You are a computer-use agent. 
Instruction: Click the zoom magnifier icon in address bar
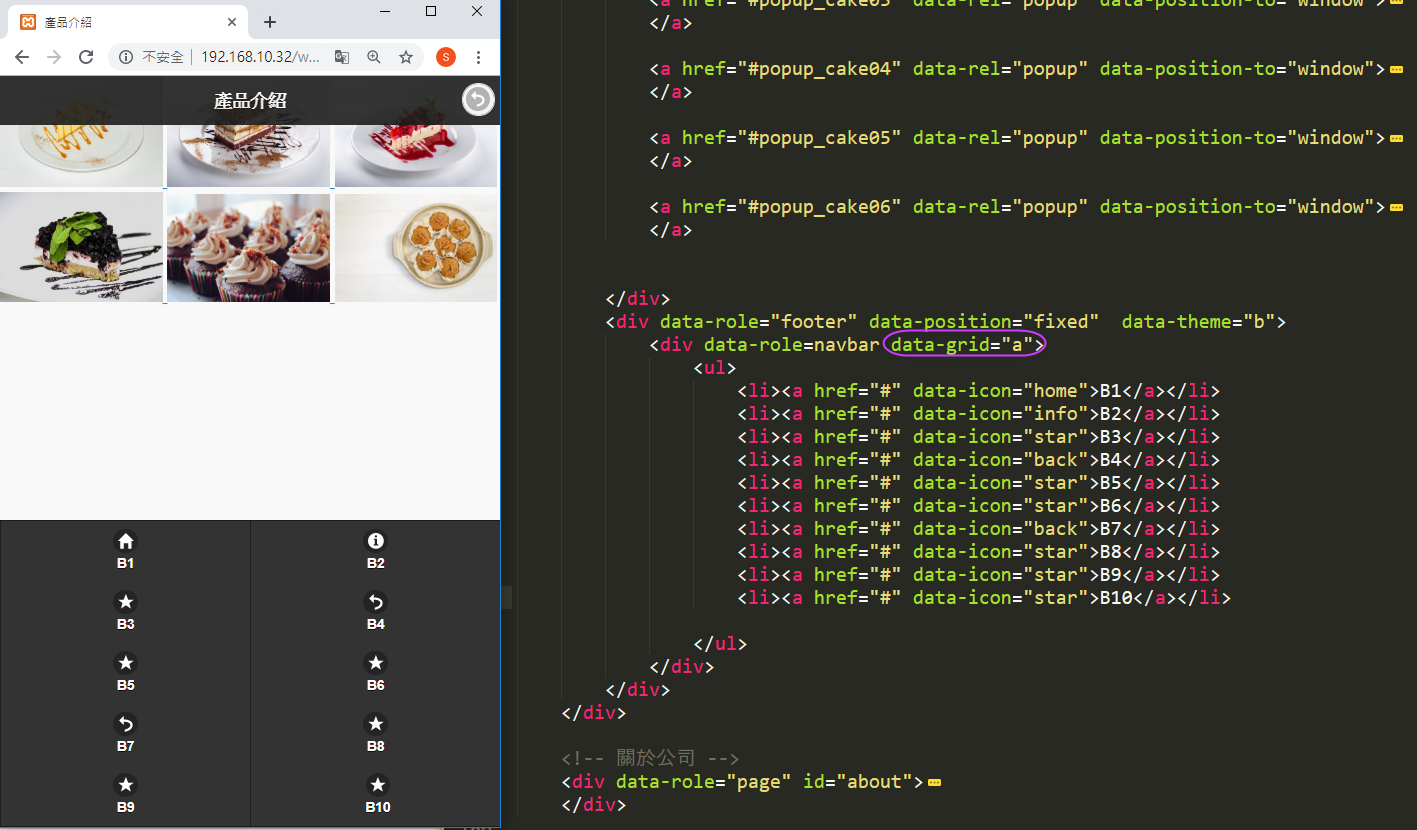pyautogui.click(x=374, y=57)
